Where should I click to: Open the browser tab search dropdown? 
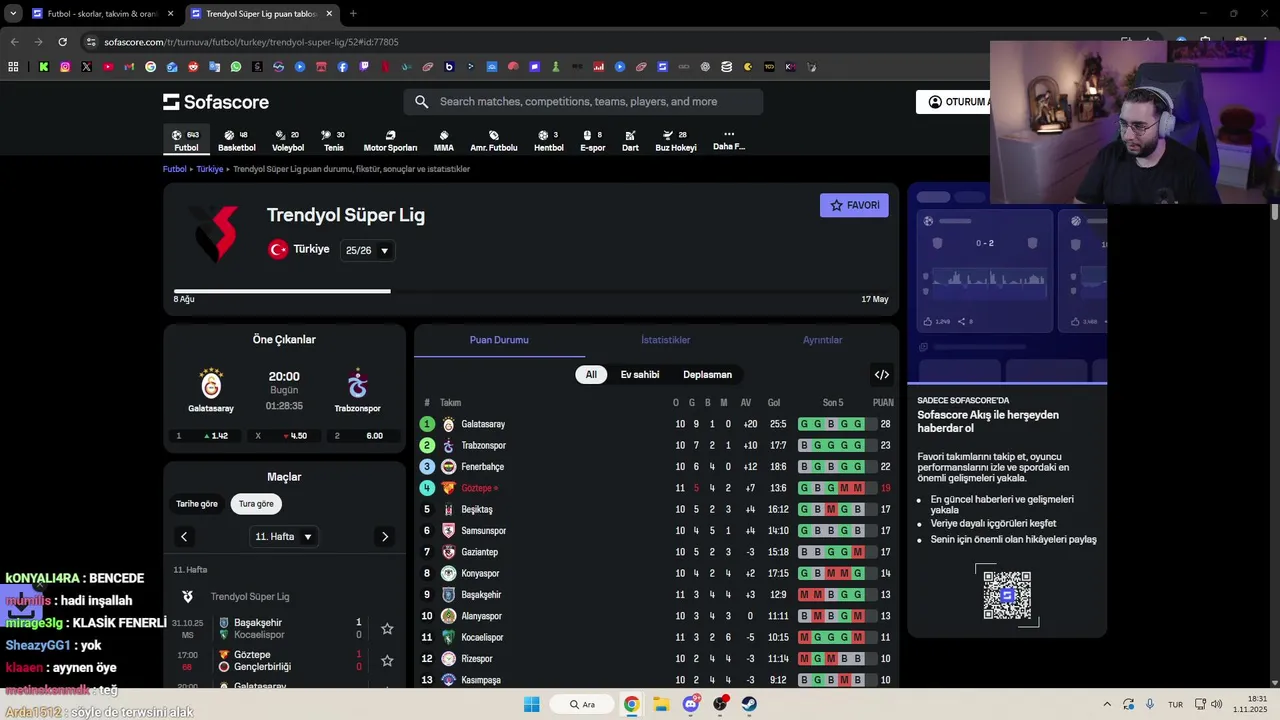pos(13,14)
